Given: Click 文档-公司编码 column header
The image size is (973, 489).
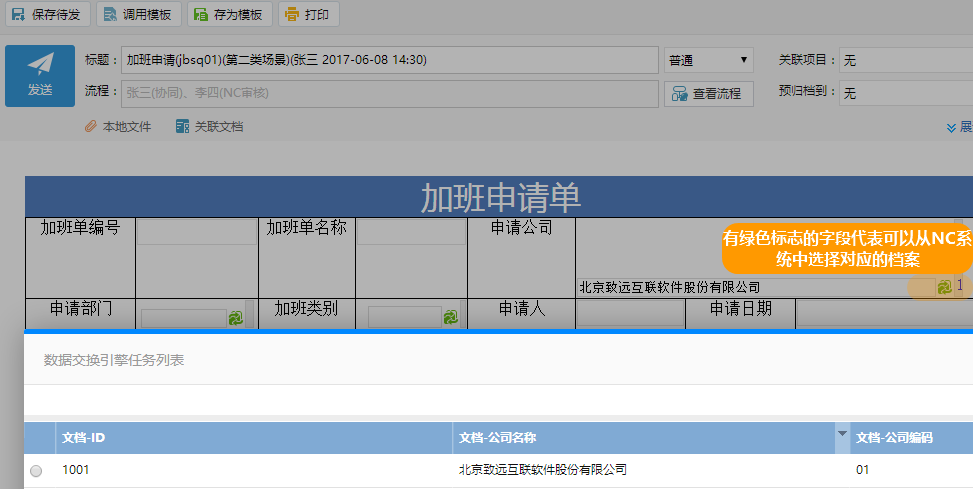Looking at the screenshot, I should [912, 438].
